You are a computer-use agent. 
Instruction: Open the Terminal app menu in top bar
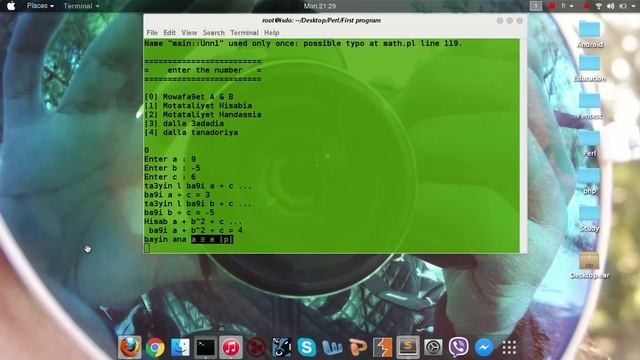[x=81, y=6]
